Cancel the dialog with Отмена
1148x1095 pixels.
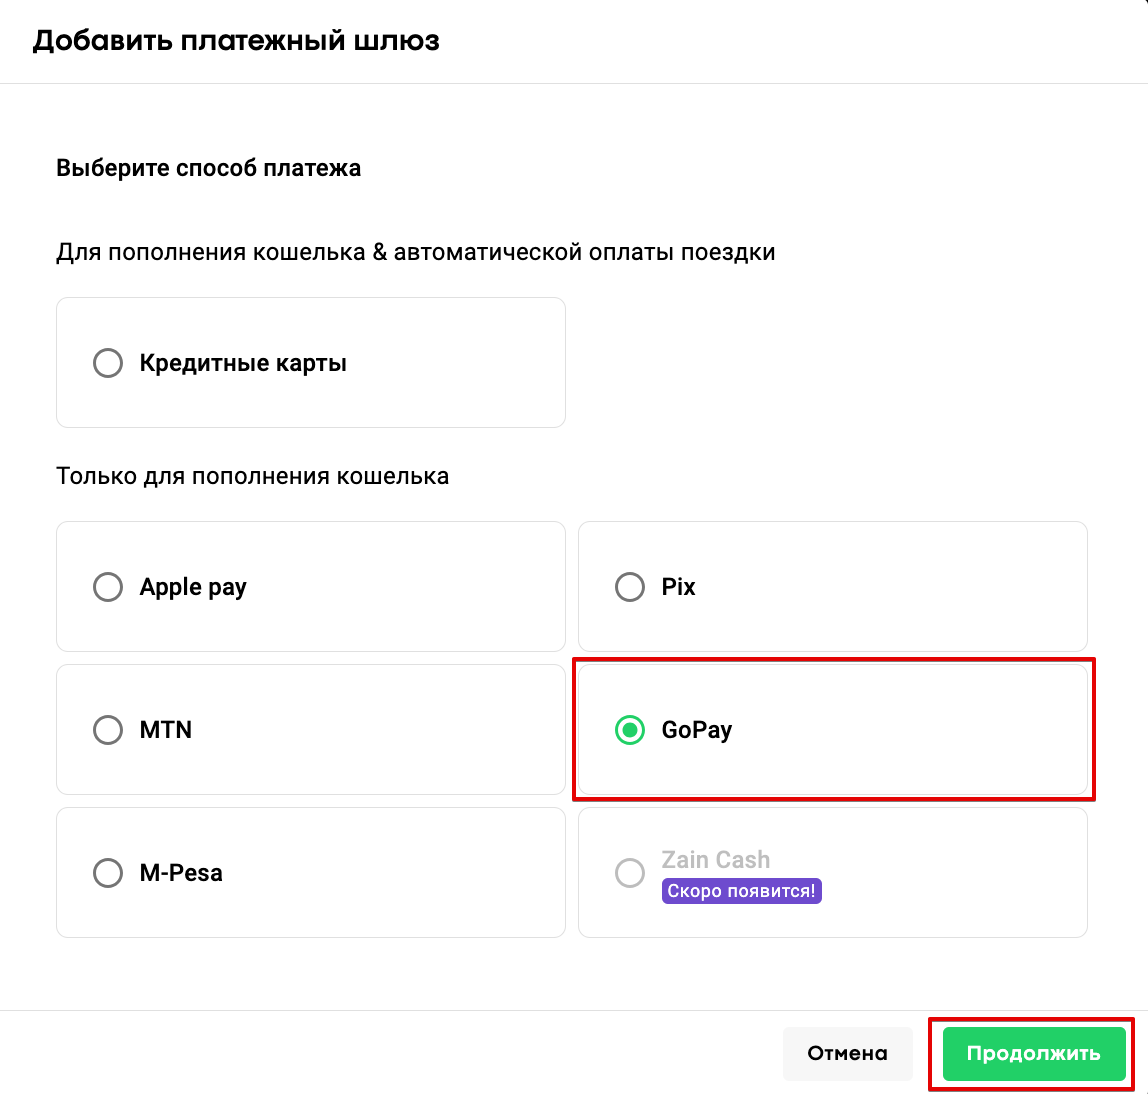click(x=847, y=1053)
